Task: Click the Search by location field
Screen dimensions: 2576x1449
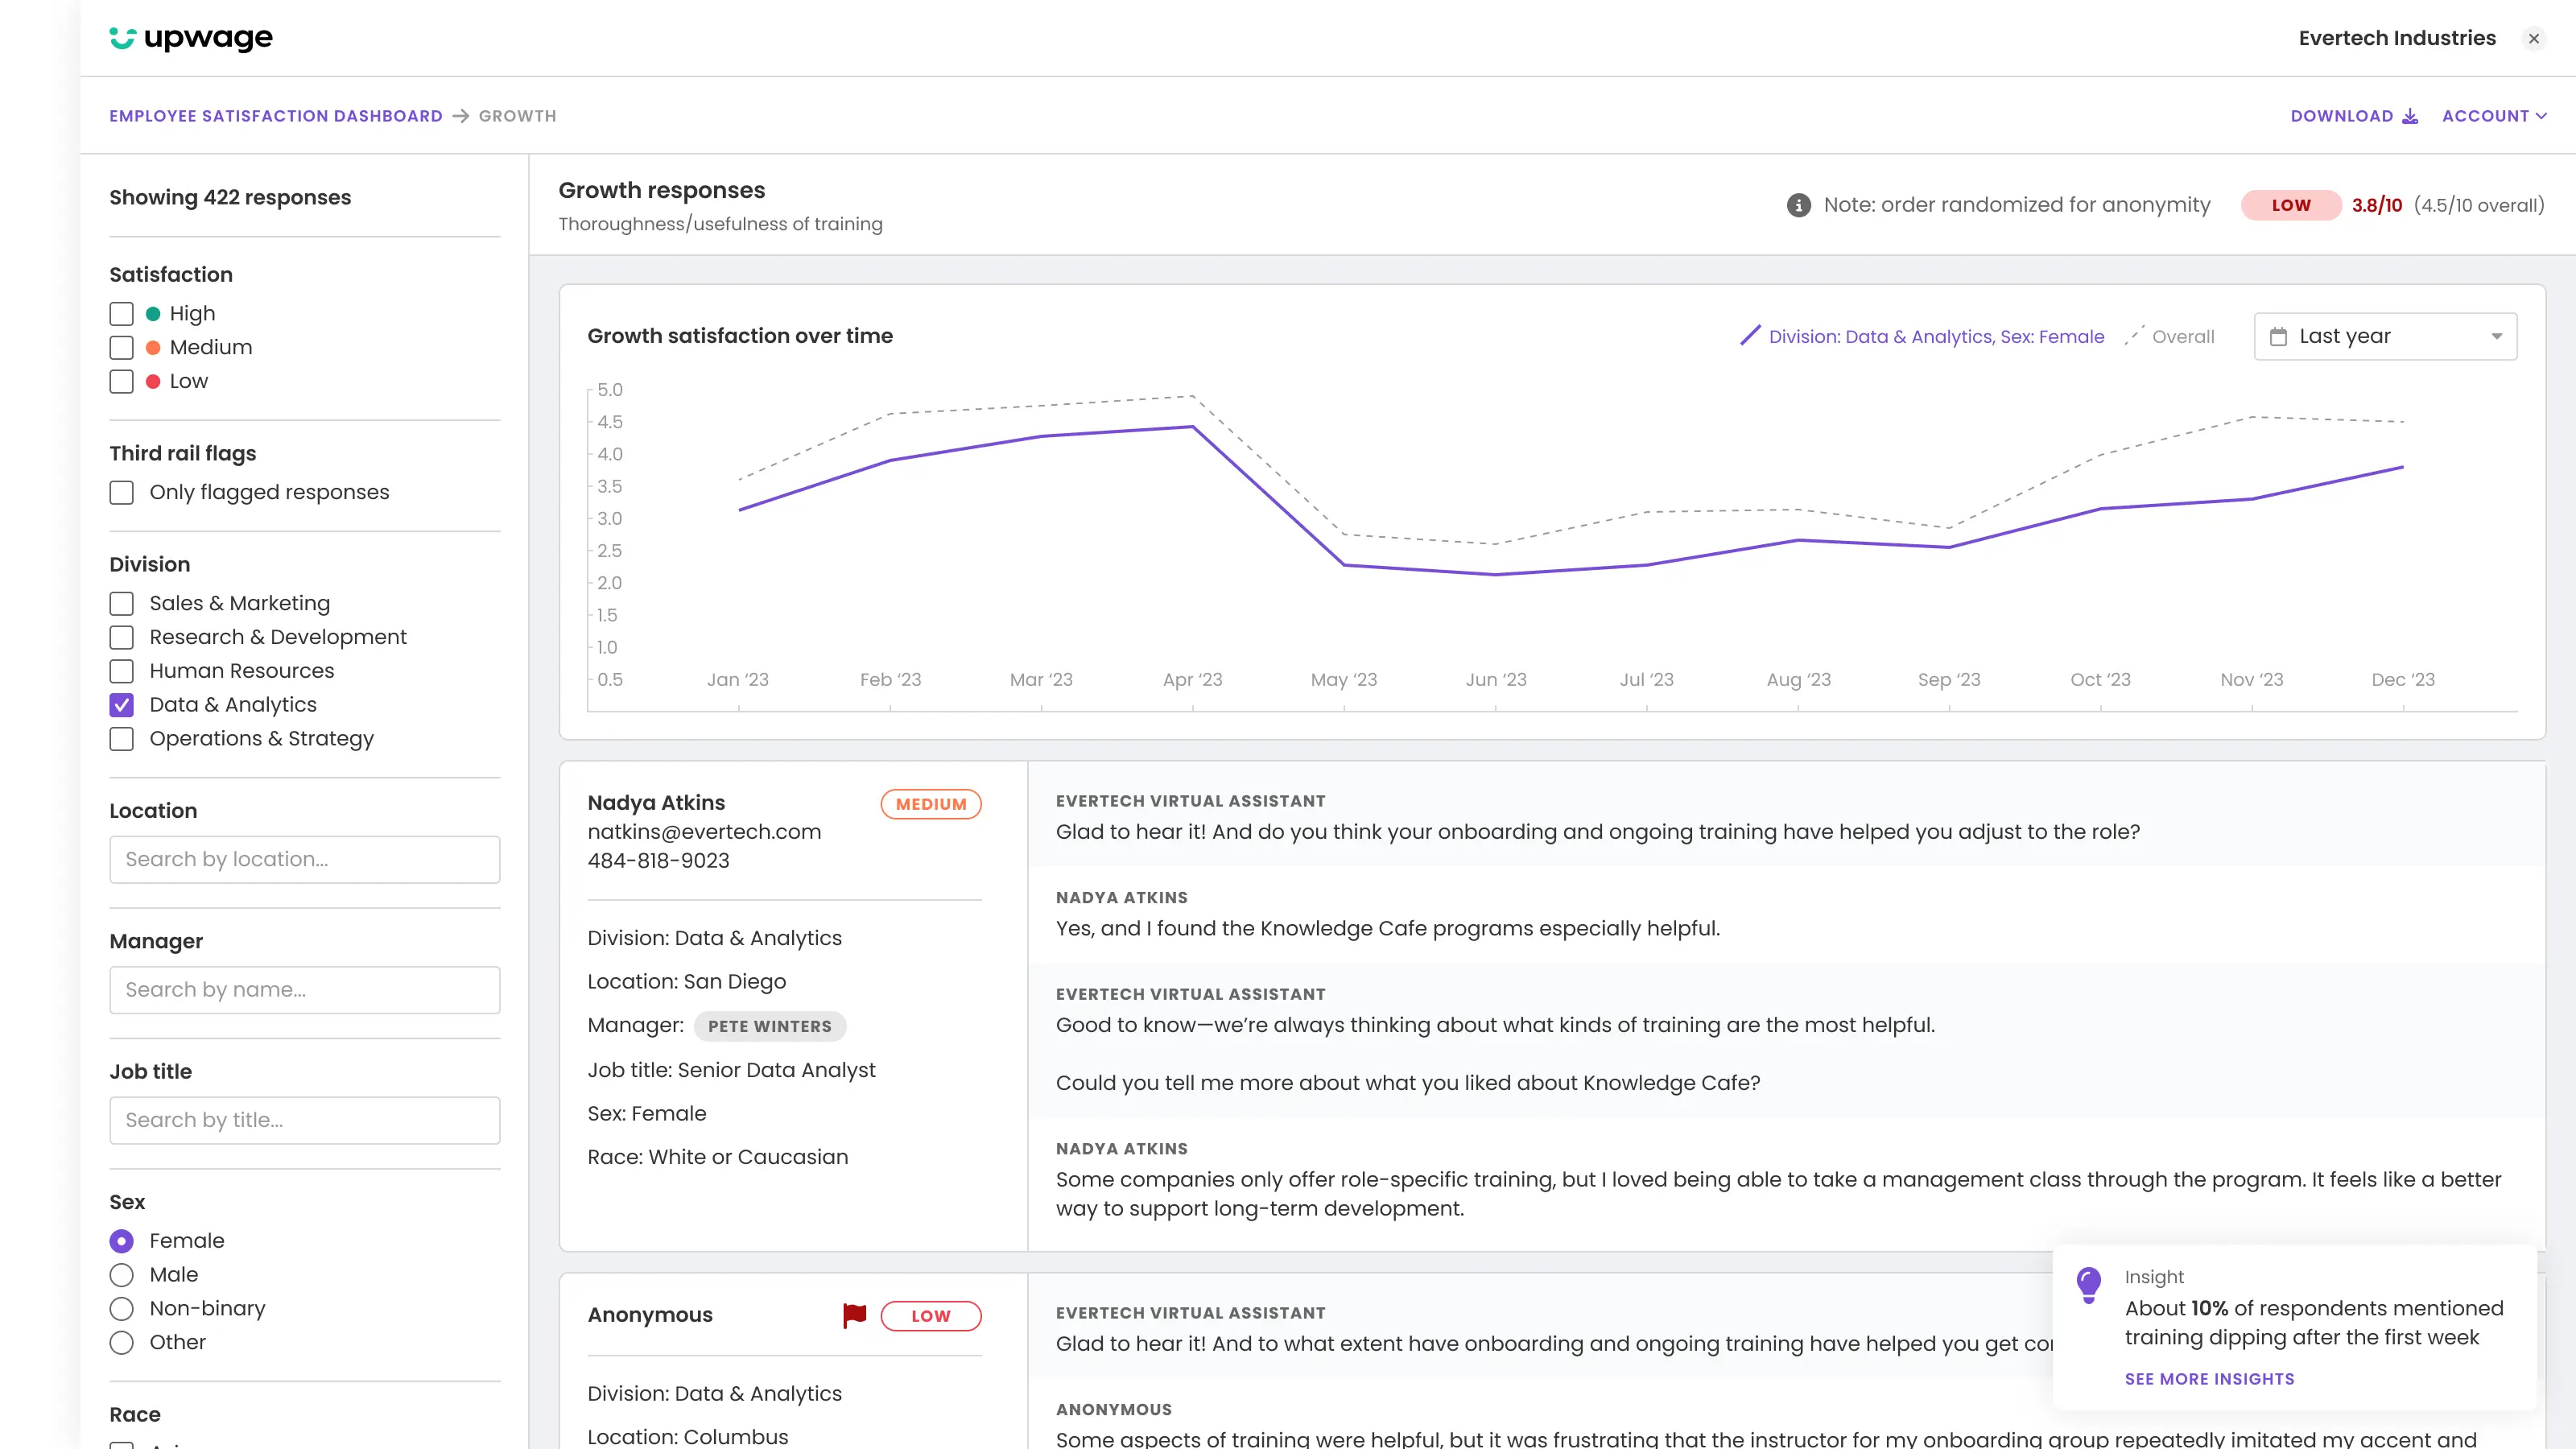Action: point(305,860)
